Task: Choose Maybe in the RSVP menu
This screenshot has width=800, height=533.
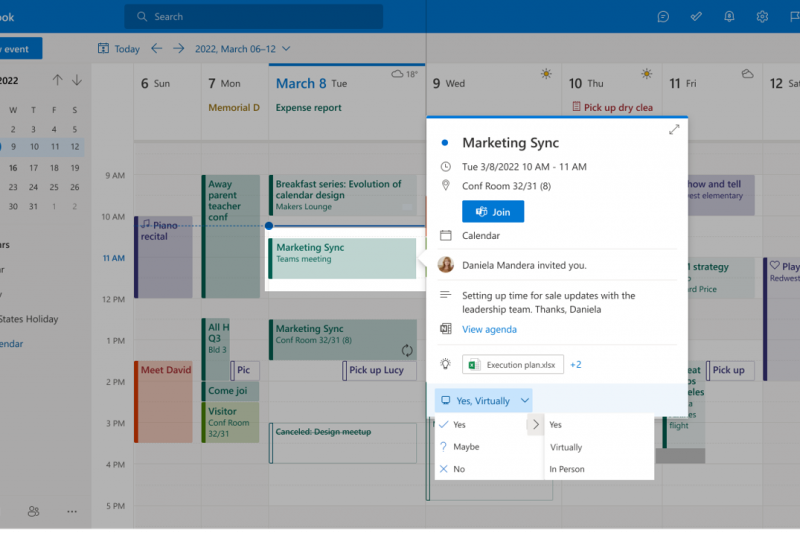Action: tap(466, 447)
